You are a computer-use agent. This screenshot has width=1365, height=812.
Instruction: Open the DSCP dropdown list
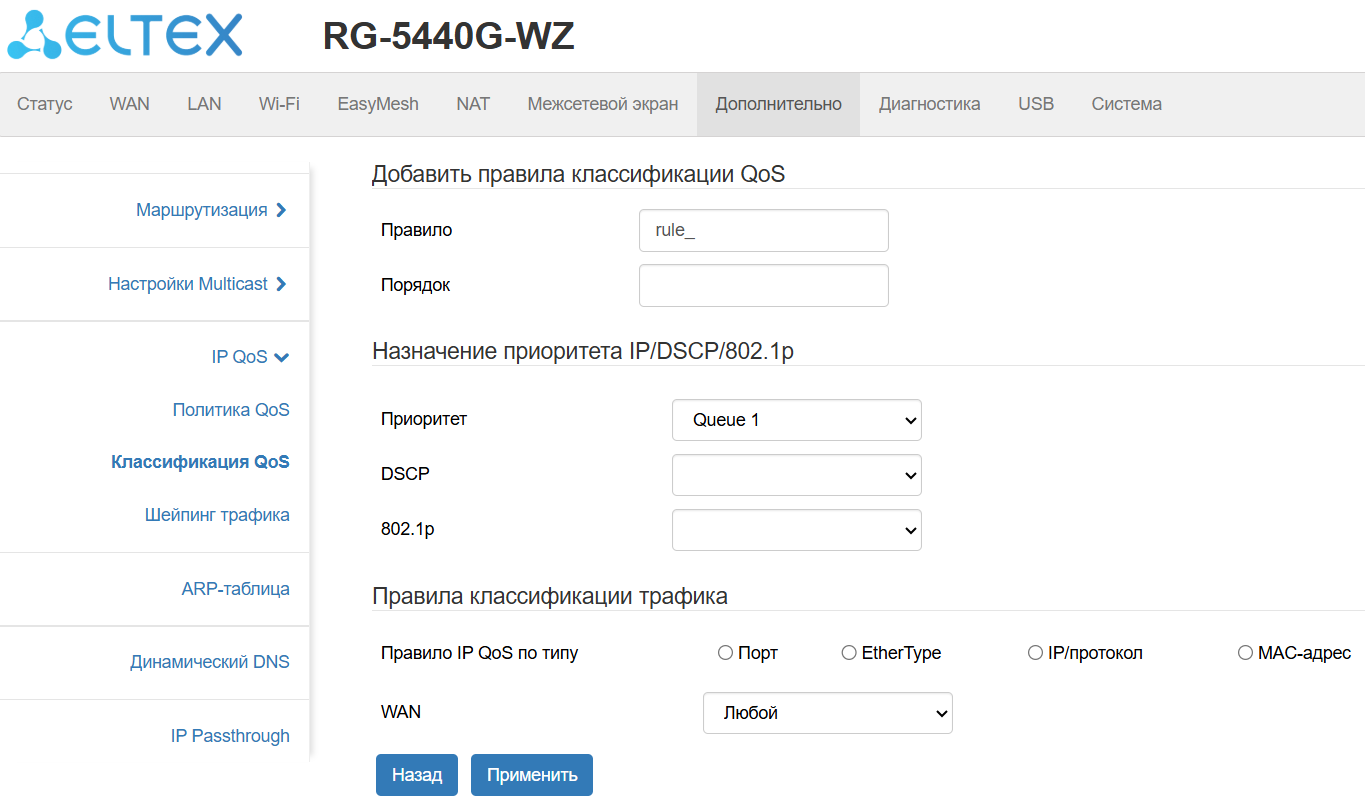[x=796, y=475]
